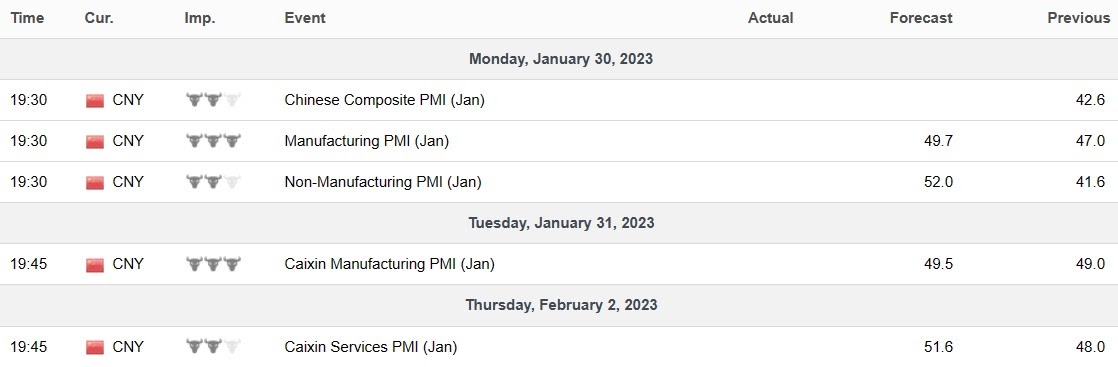The width and height of the screenshot is (1118, 367).
Task: Click the Forecast column header
Action: click(920, 19)
